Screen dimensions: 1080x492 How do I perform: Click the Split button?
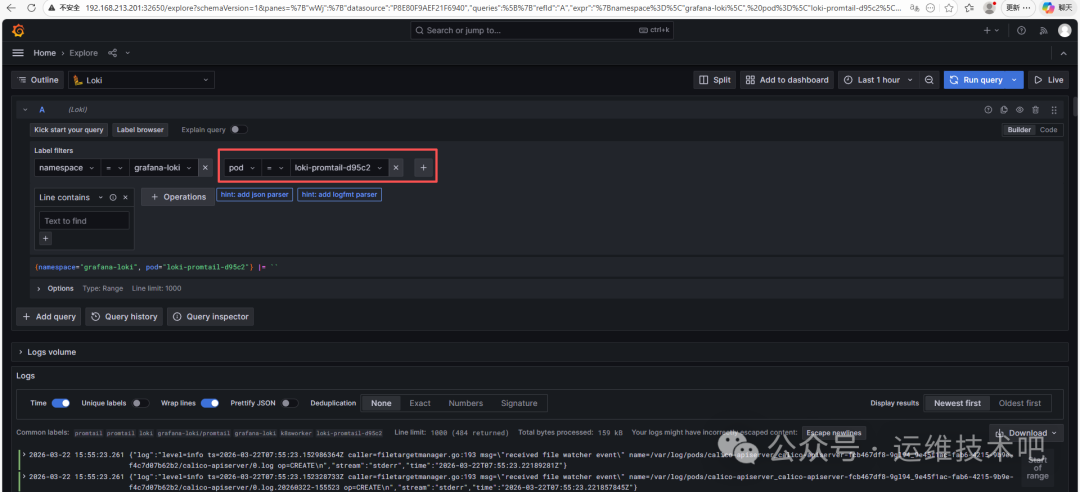[x=714, y=80]
